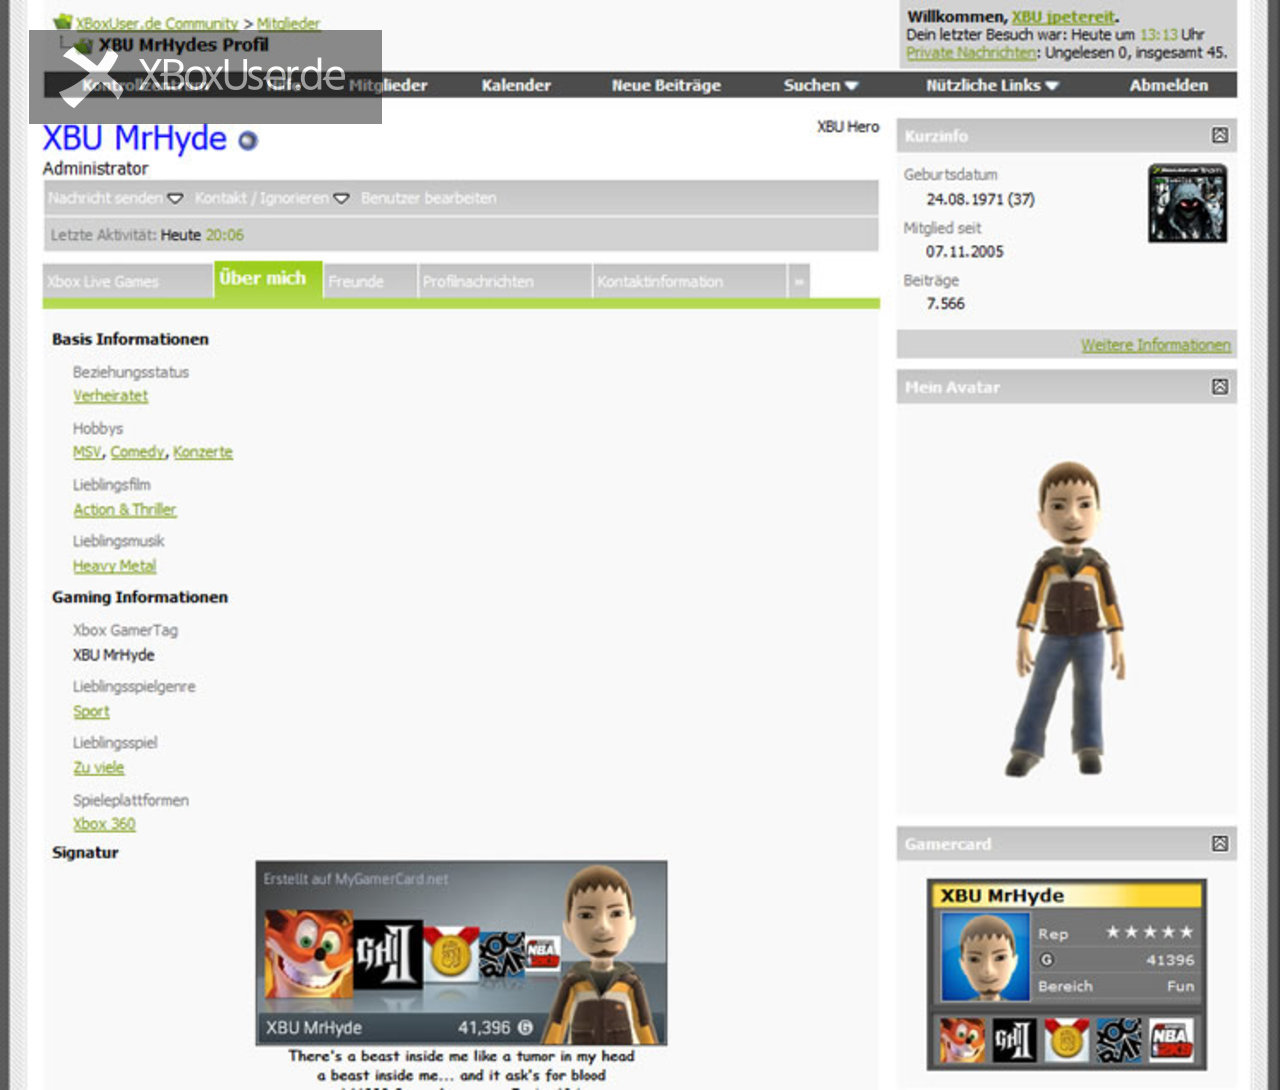Click the Gamerscore G icon in the signature

click(525, 1027)
